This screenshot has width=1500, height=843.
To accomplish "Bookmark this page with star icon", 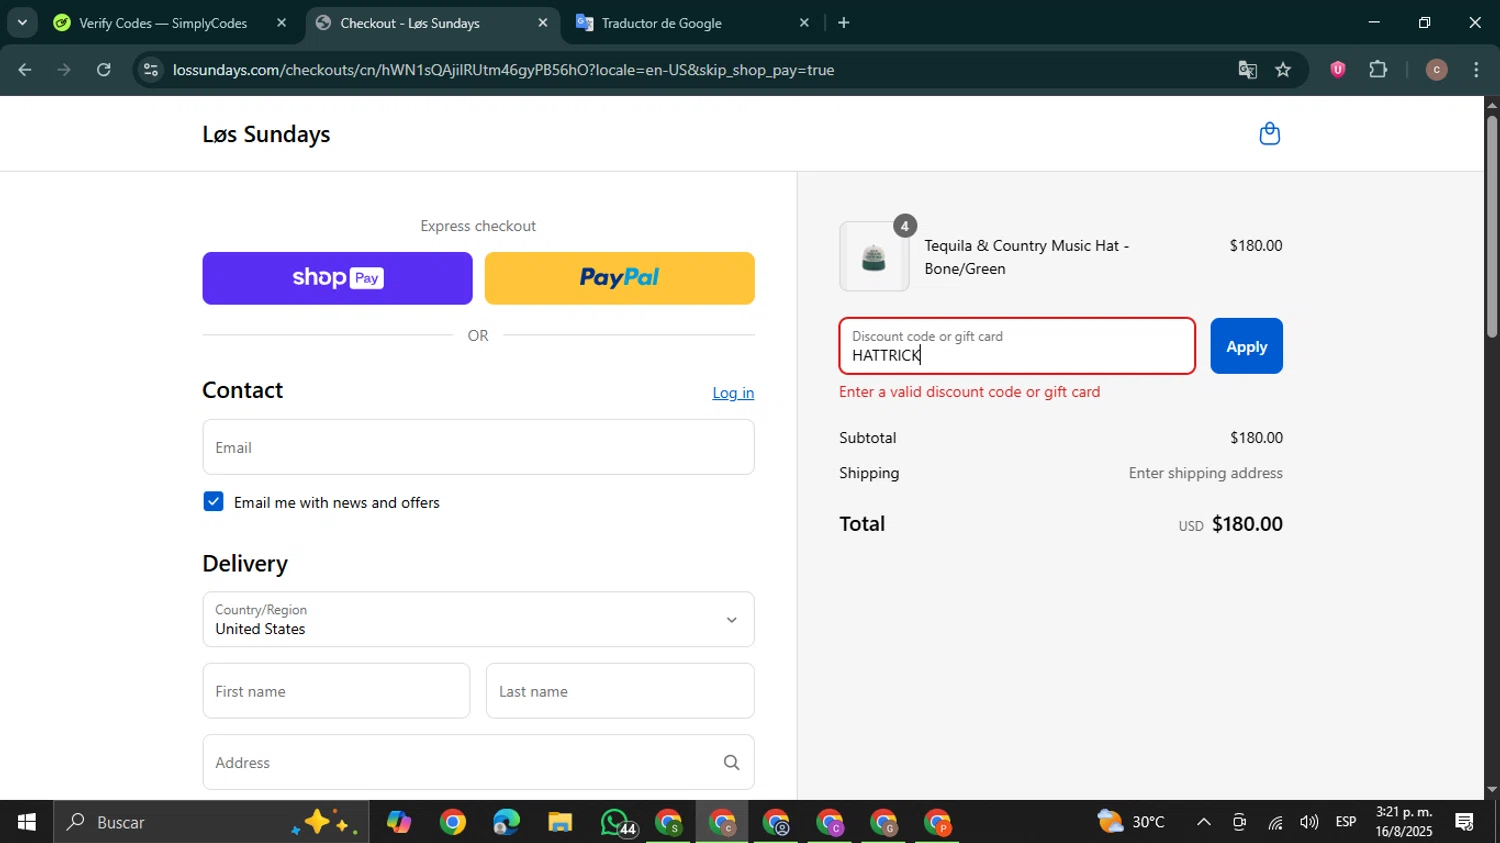I will (x=1283, y=70).
